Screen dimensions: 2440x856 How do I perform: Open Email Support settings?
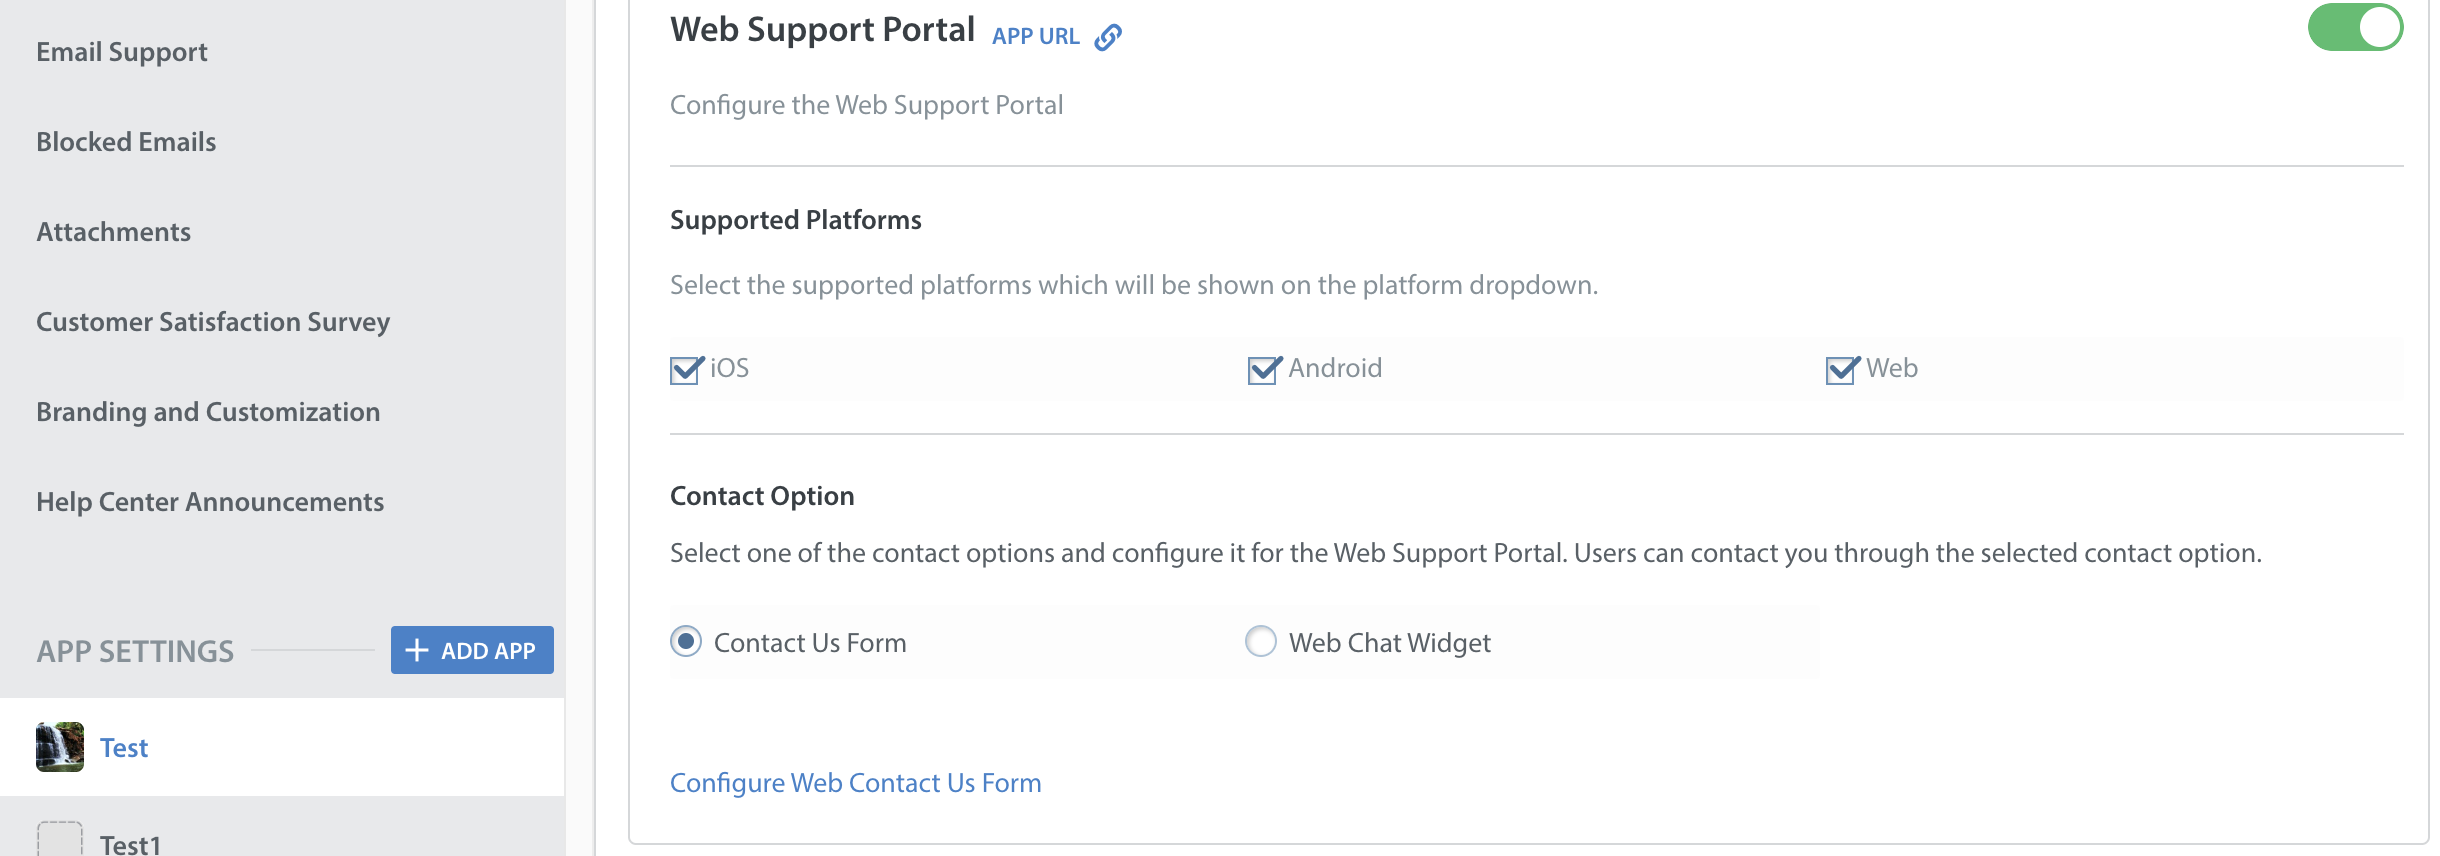tap(122, 52)
